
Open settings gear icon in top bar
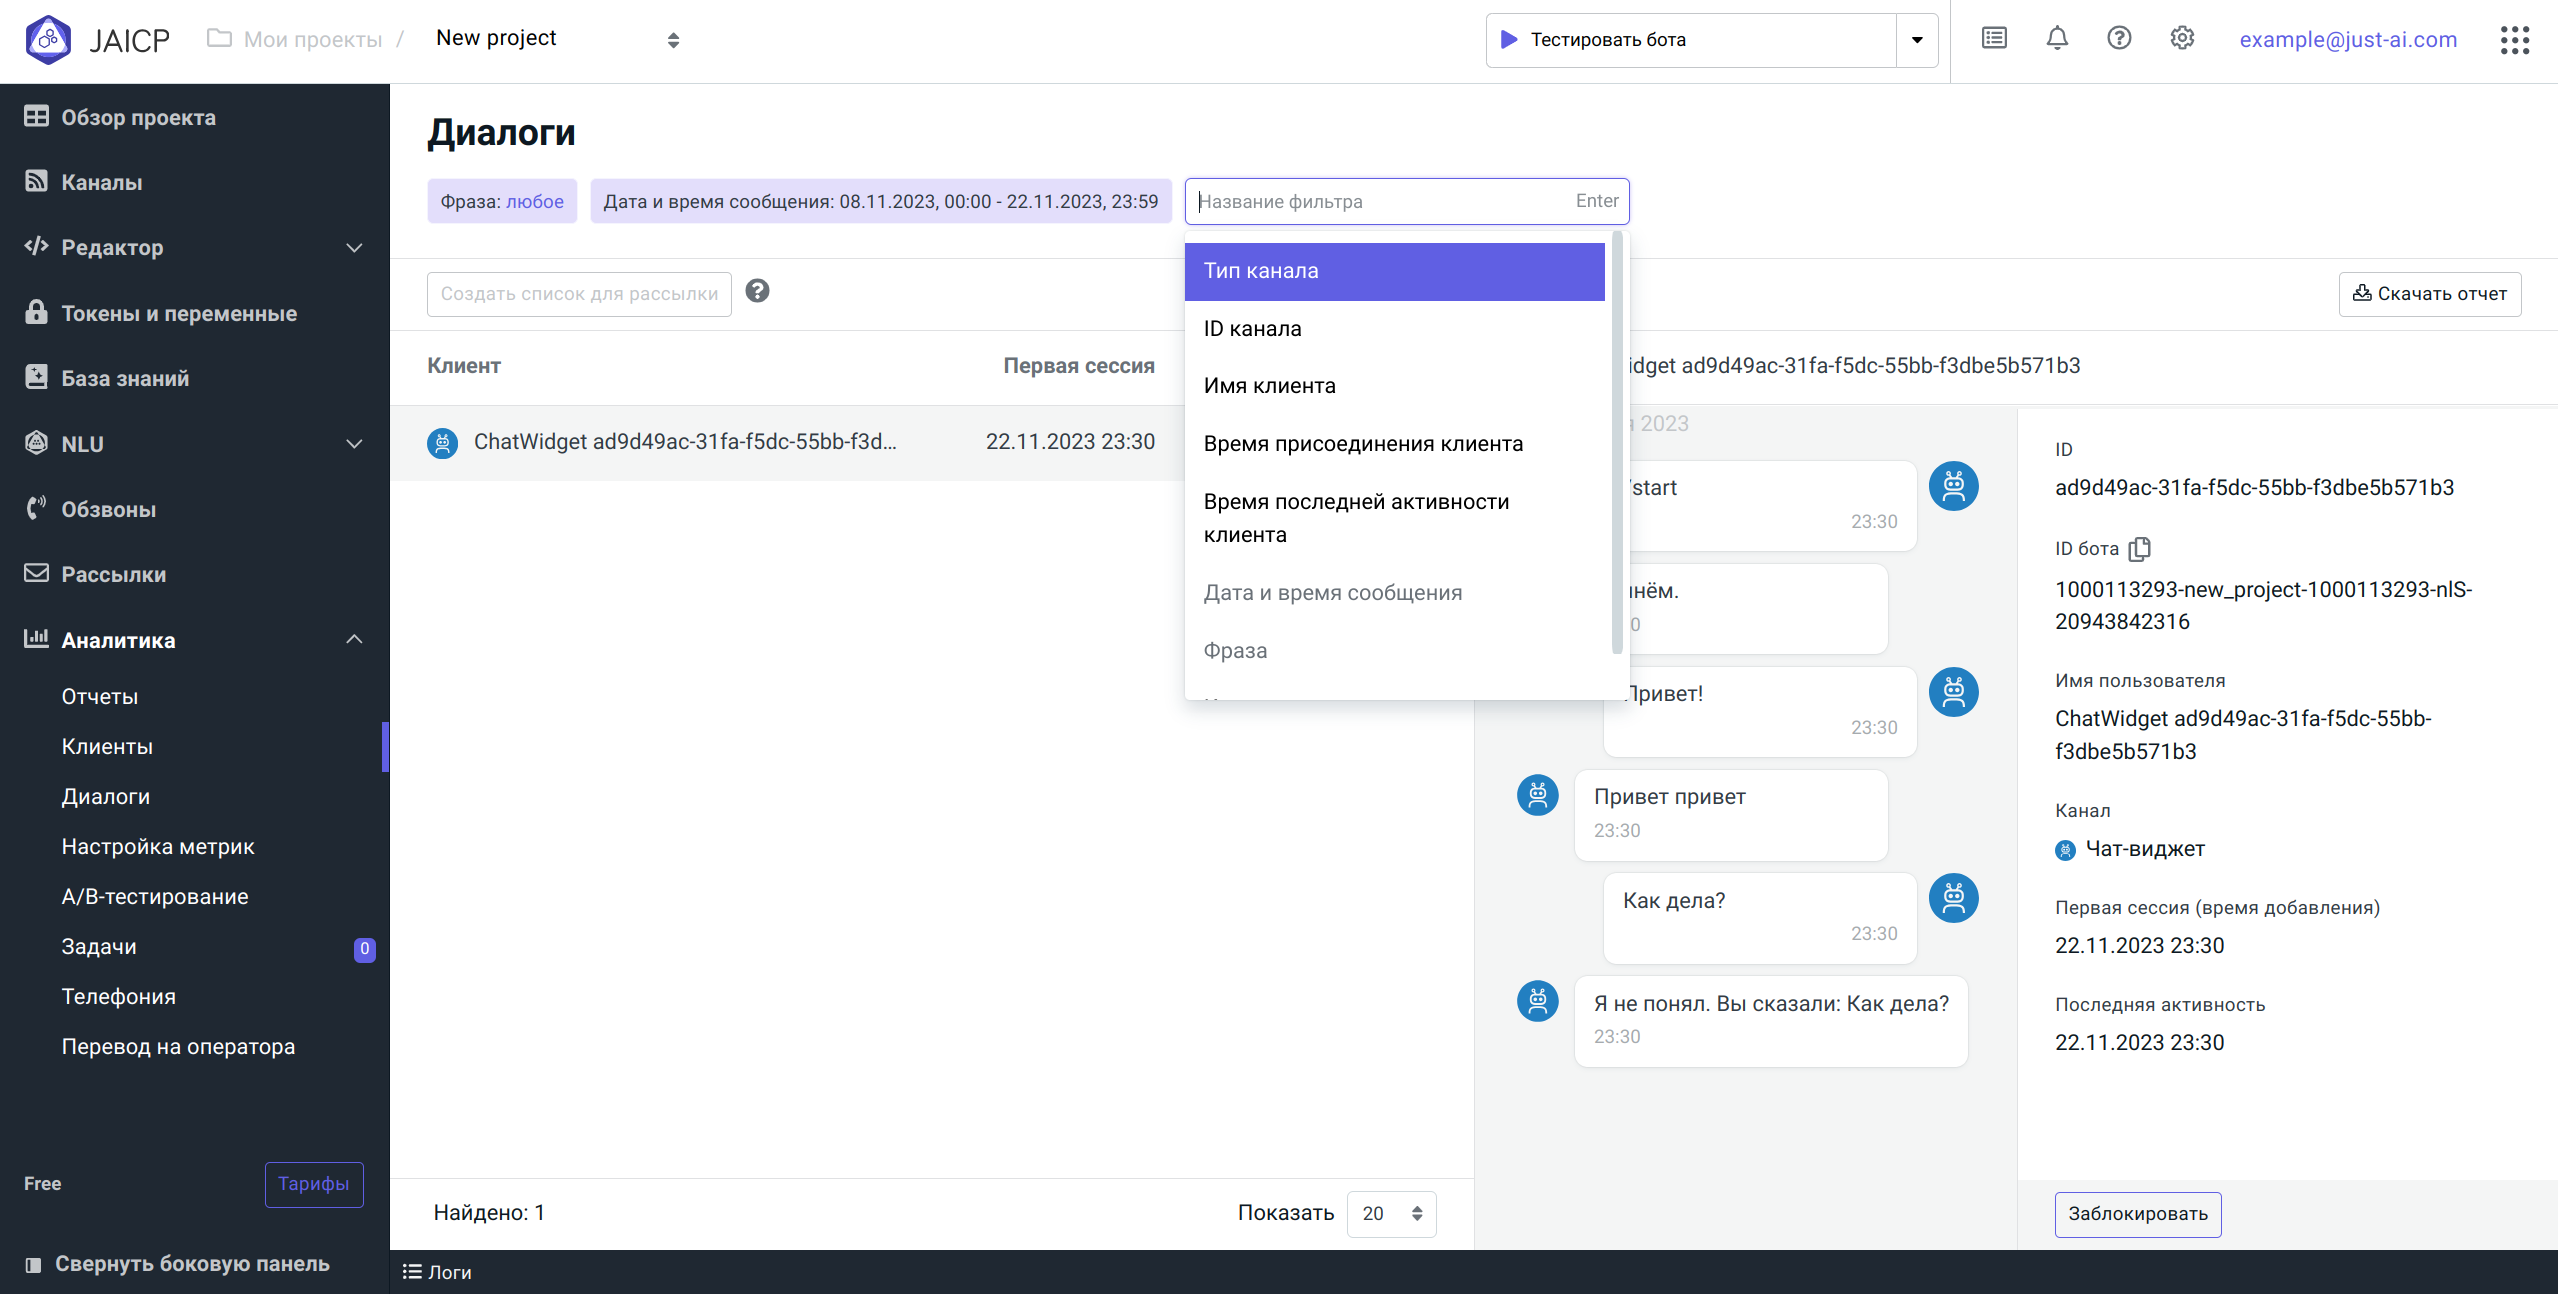point(2182,39)
